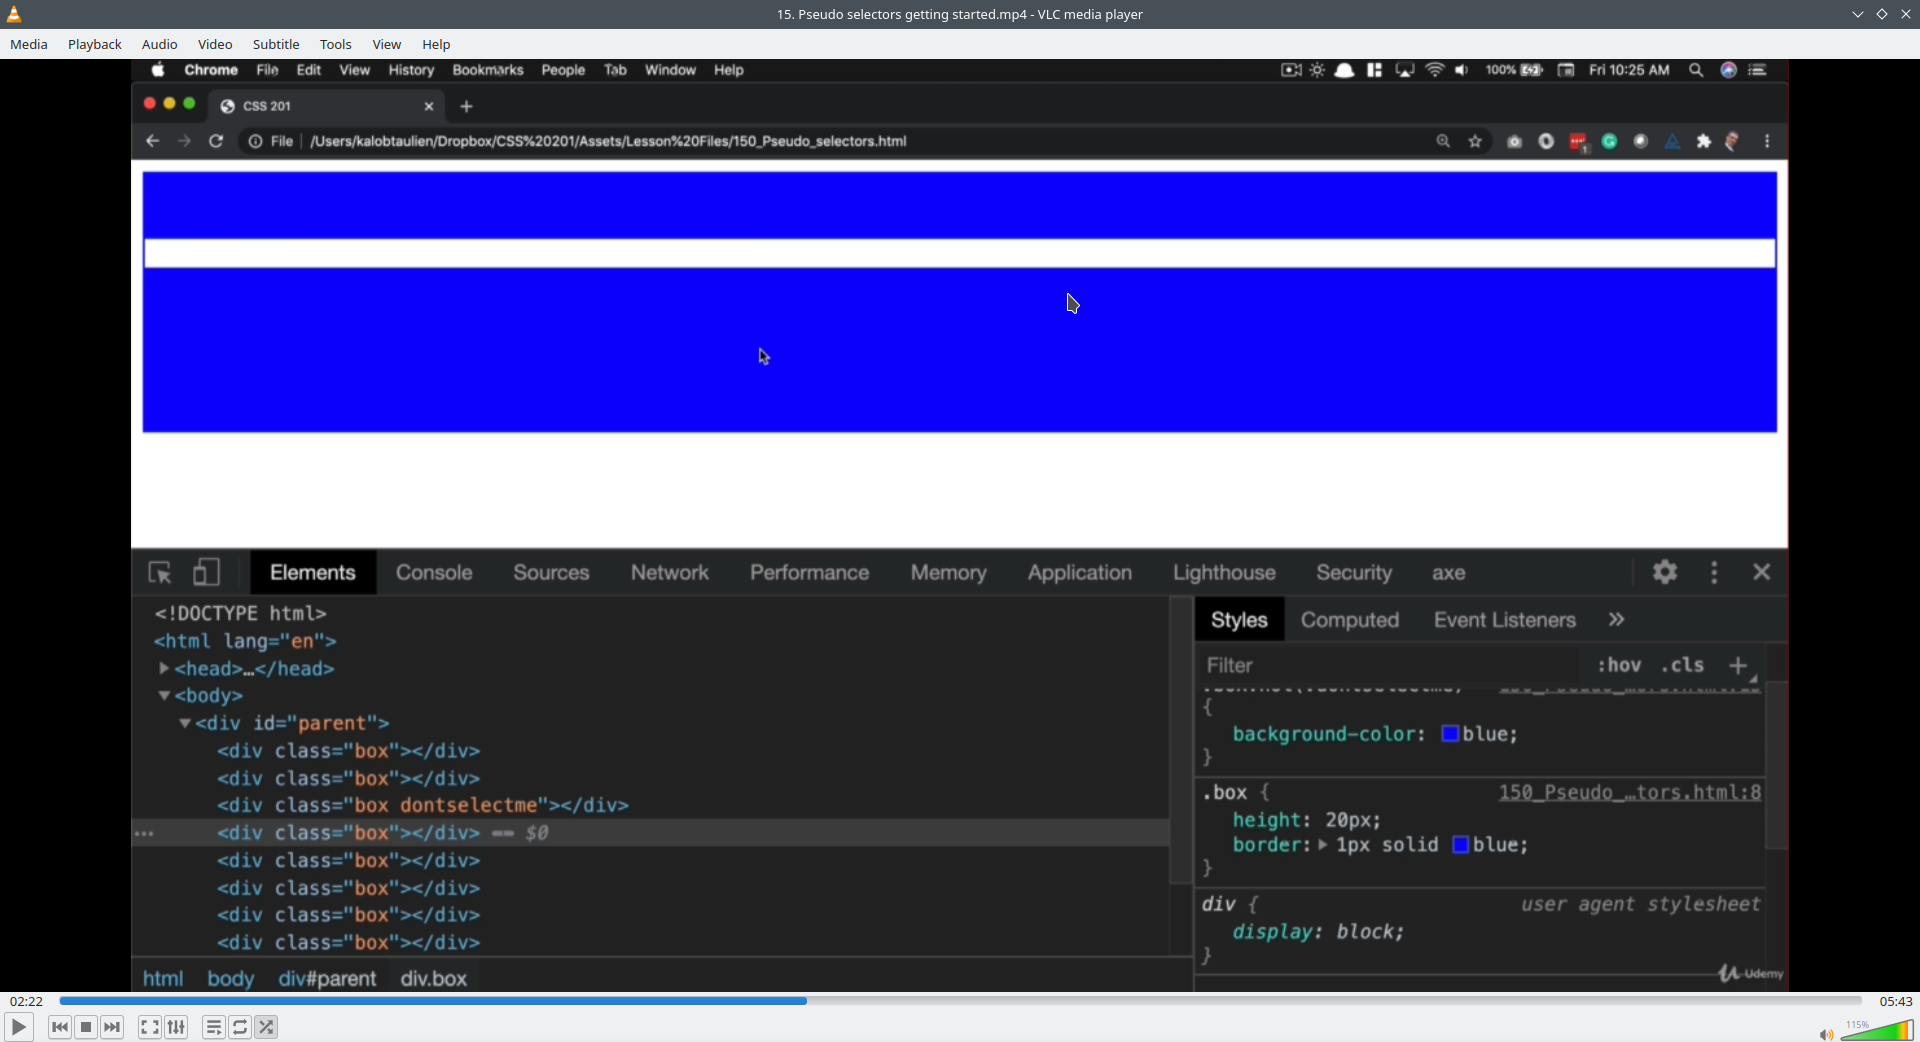Open DevTools three-dot options menu
The height and width of the screenshot is (1042, 1920).
[x=1715, y=572]
